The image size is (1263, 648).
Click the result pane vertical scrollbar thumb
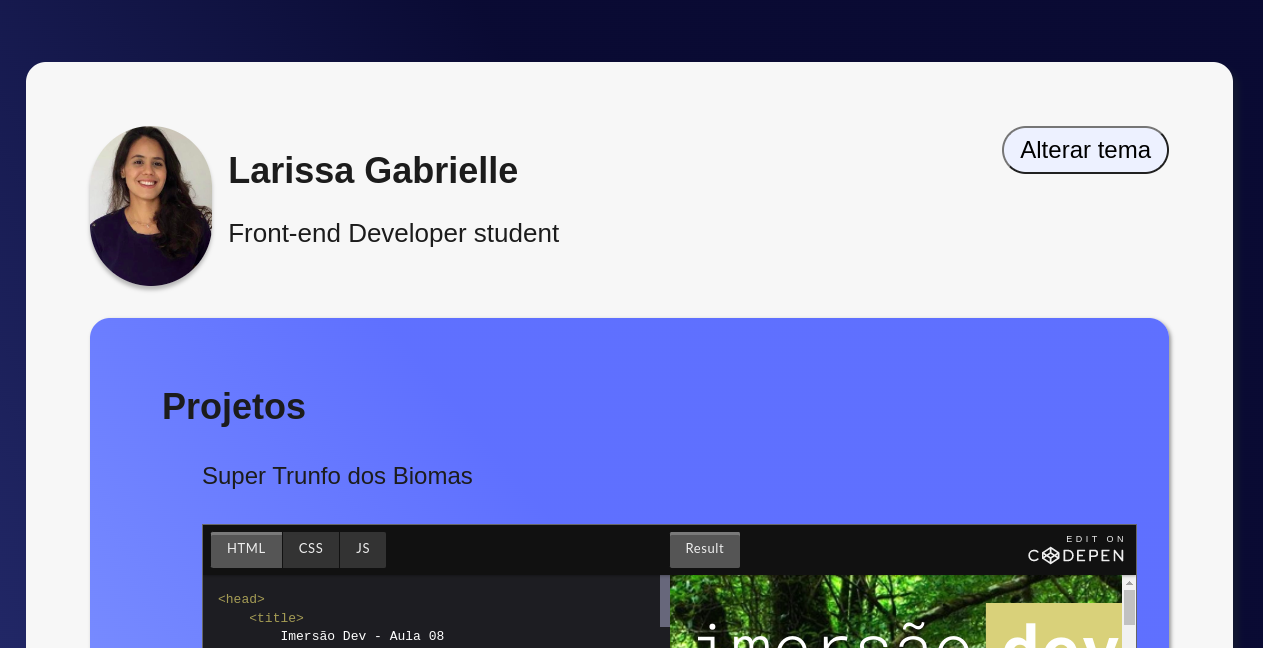(x=1129, y=607)
